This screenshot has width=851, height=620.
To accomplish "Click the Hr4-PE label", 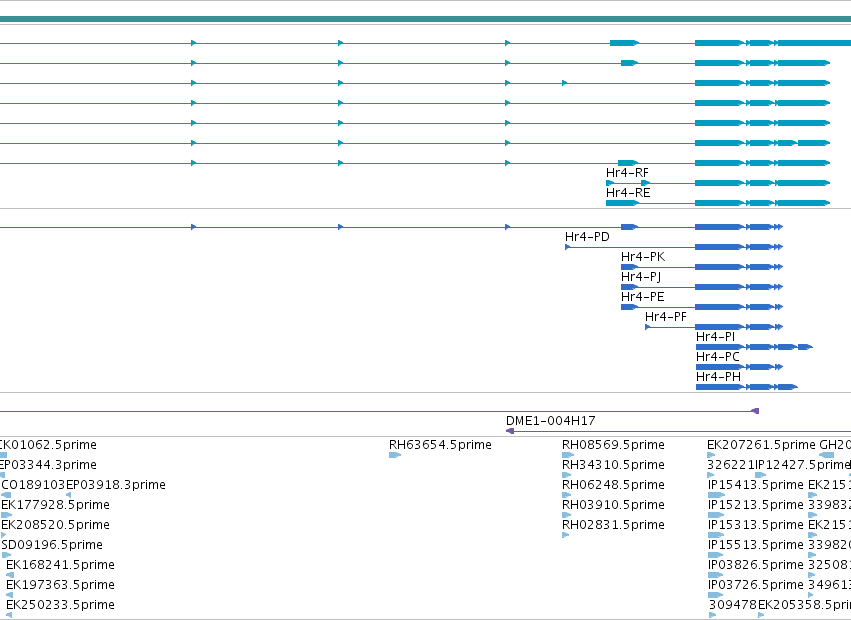I will (x=643, y=297).
